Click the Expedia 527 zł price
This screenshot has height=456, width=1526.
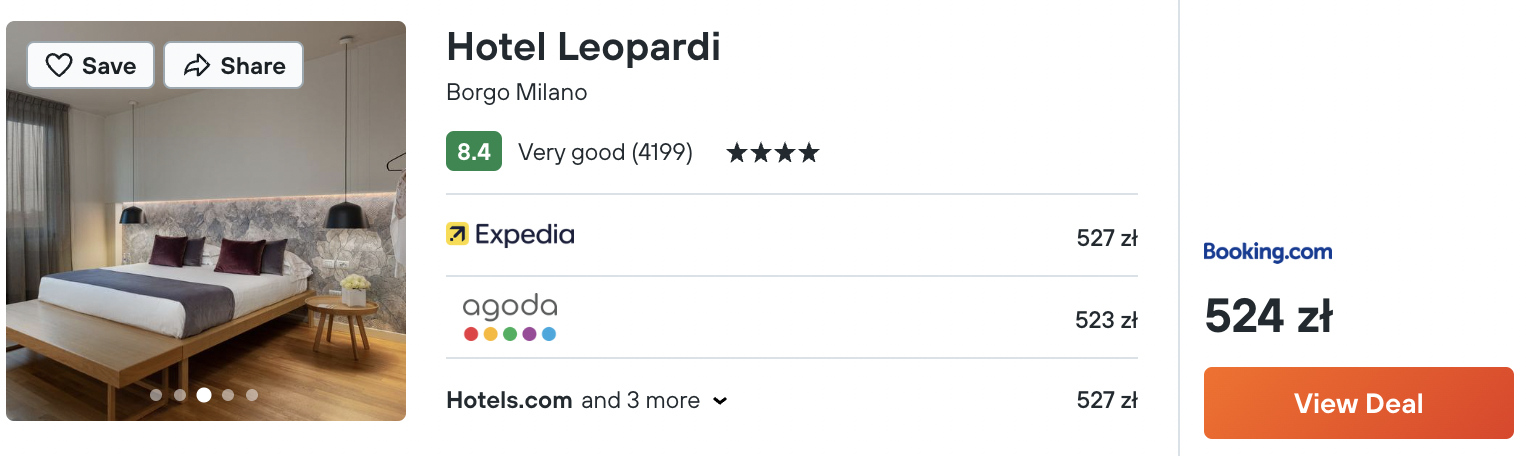(x=1107, y=238)
